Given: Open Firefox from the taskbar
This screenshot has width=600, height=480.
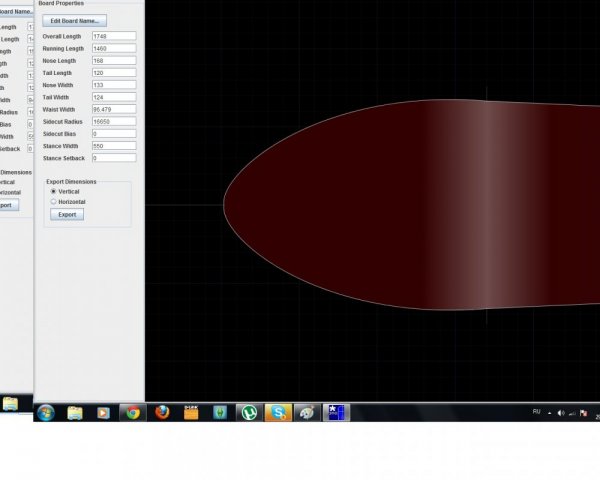Looking at the screenshot, I should click(162, 413).
